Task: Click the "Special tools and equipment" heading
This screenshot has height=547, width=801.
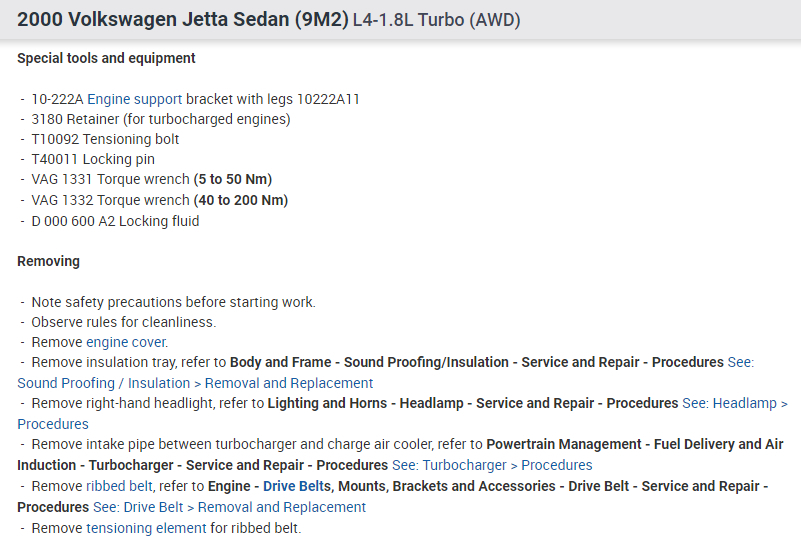Action: coord(106,58)
